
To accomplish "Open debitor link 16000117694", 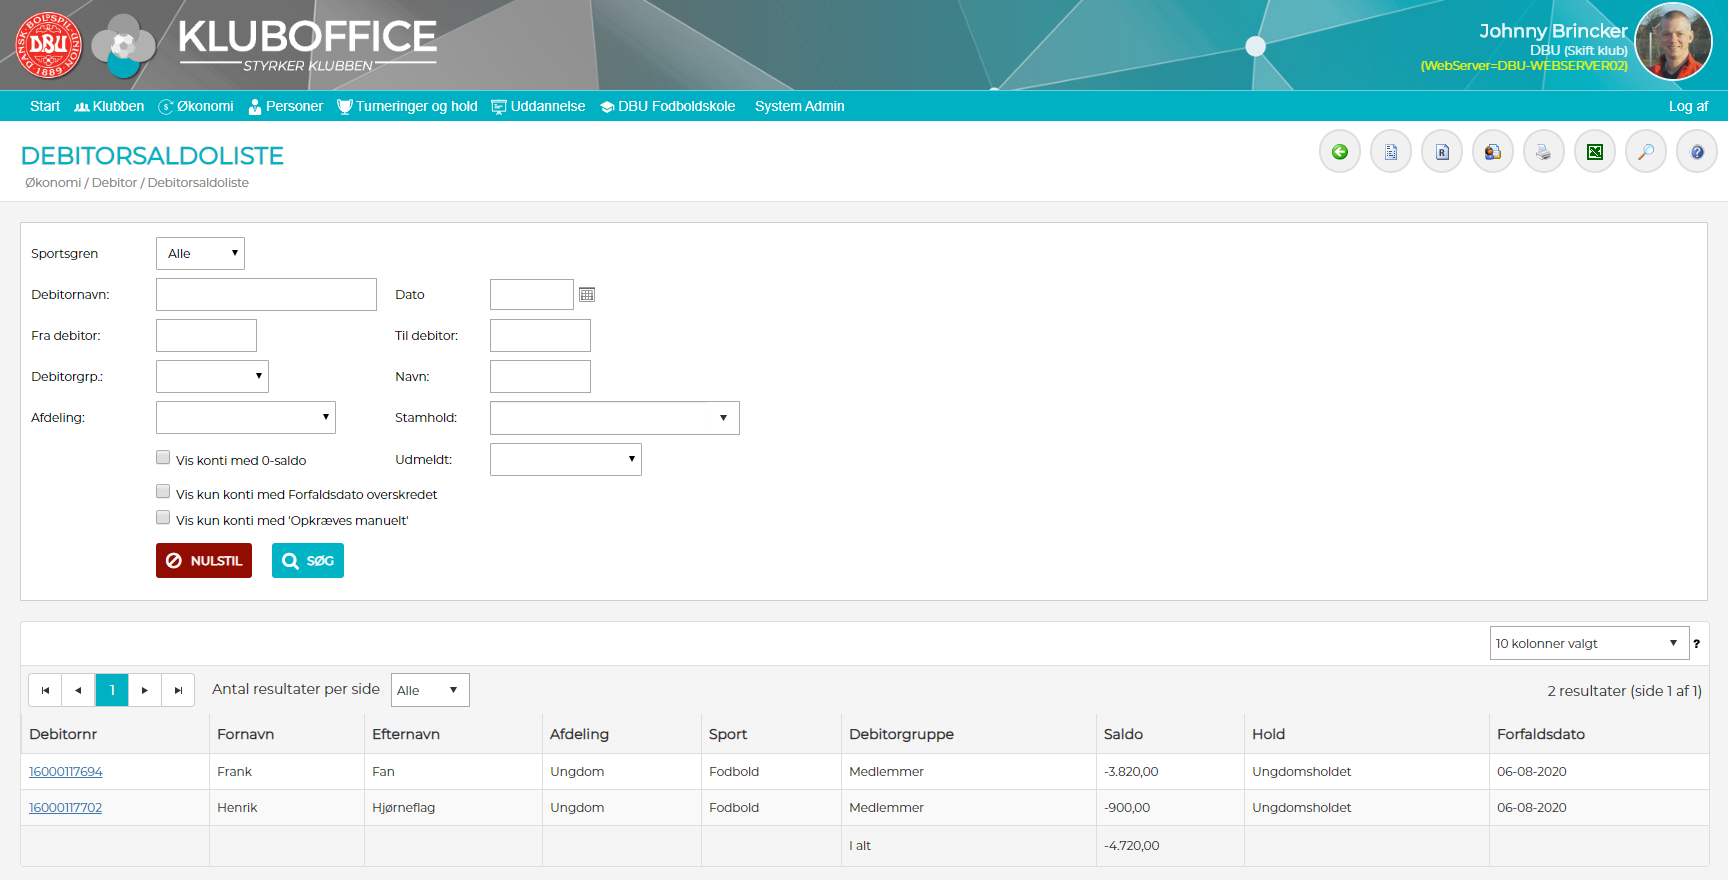I will click(65, 772).
